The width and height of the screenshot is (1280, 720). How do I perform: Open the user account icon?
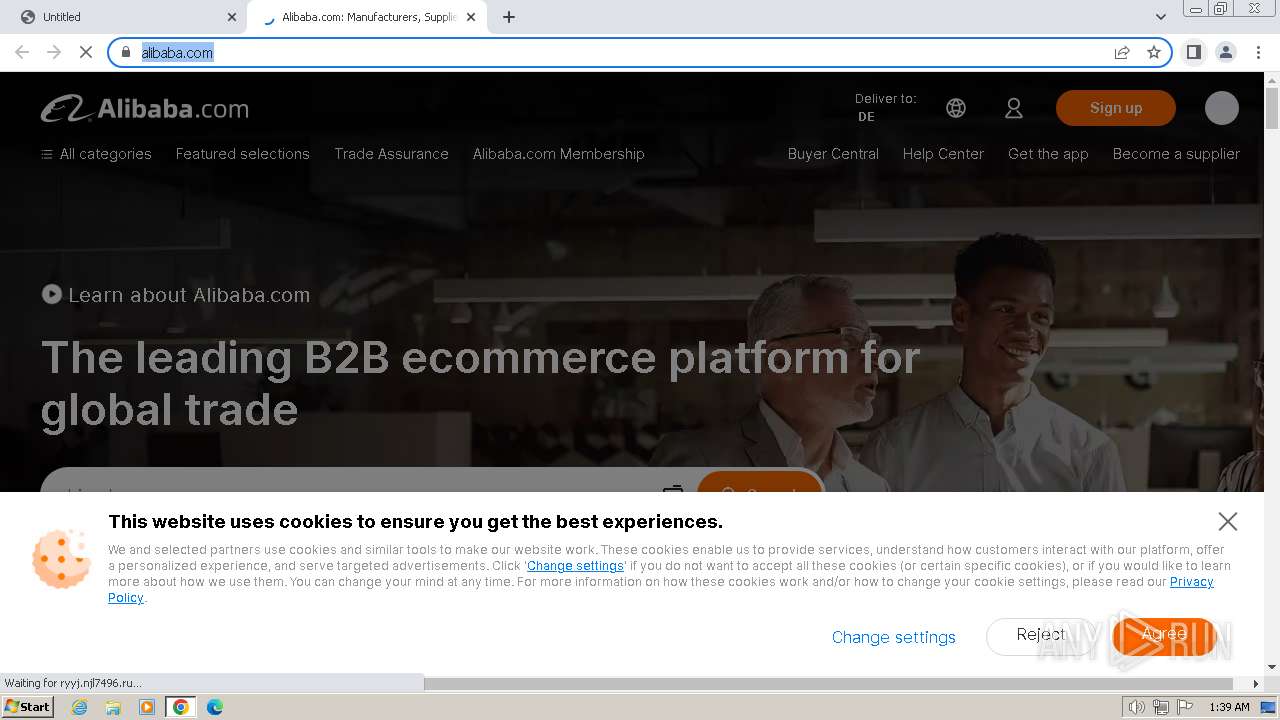(1014, 108)
